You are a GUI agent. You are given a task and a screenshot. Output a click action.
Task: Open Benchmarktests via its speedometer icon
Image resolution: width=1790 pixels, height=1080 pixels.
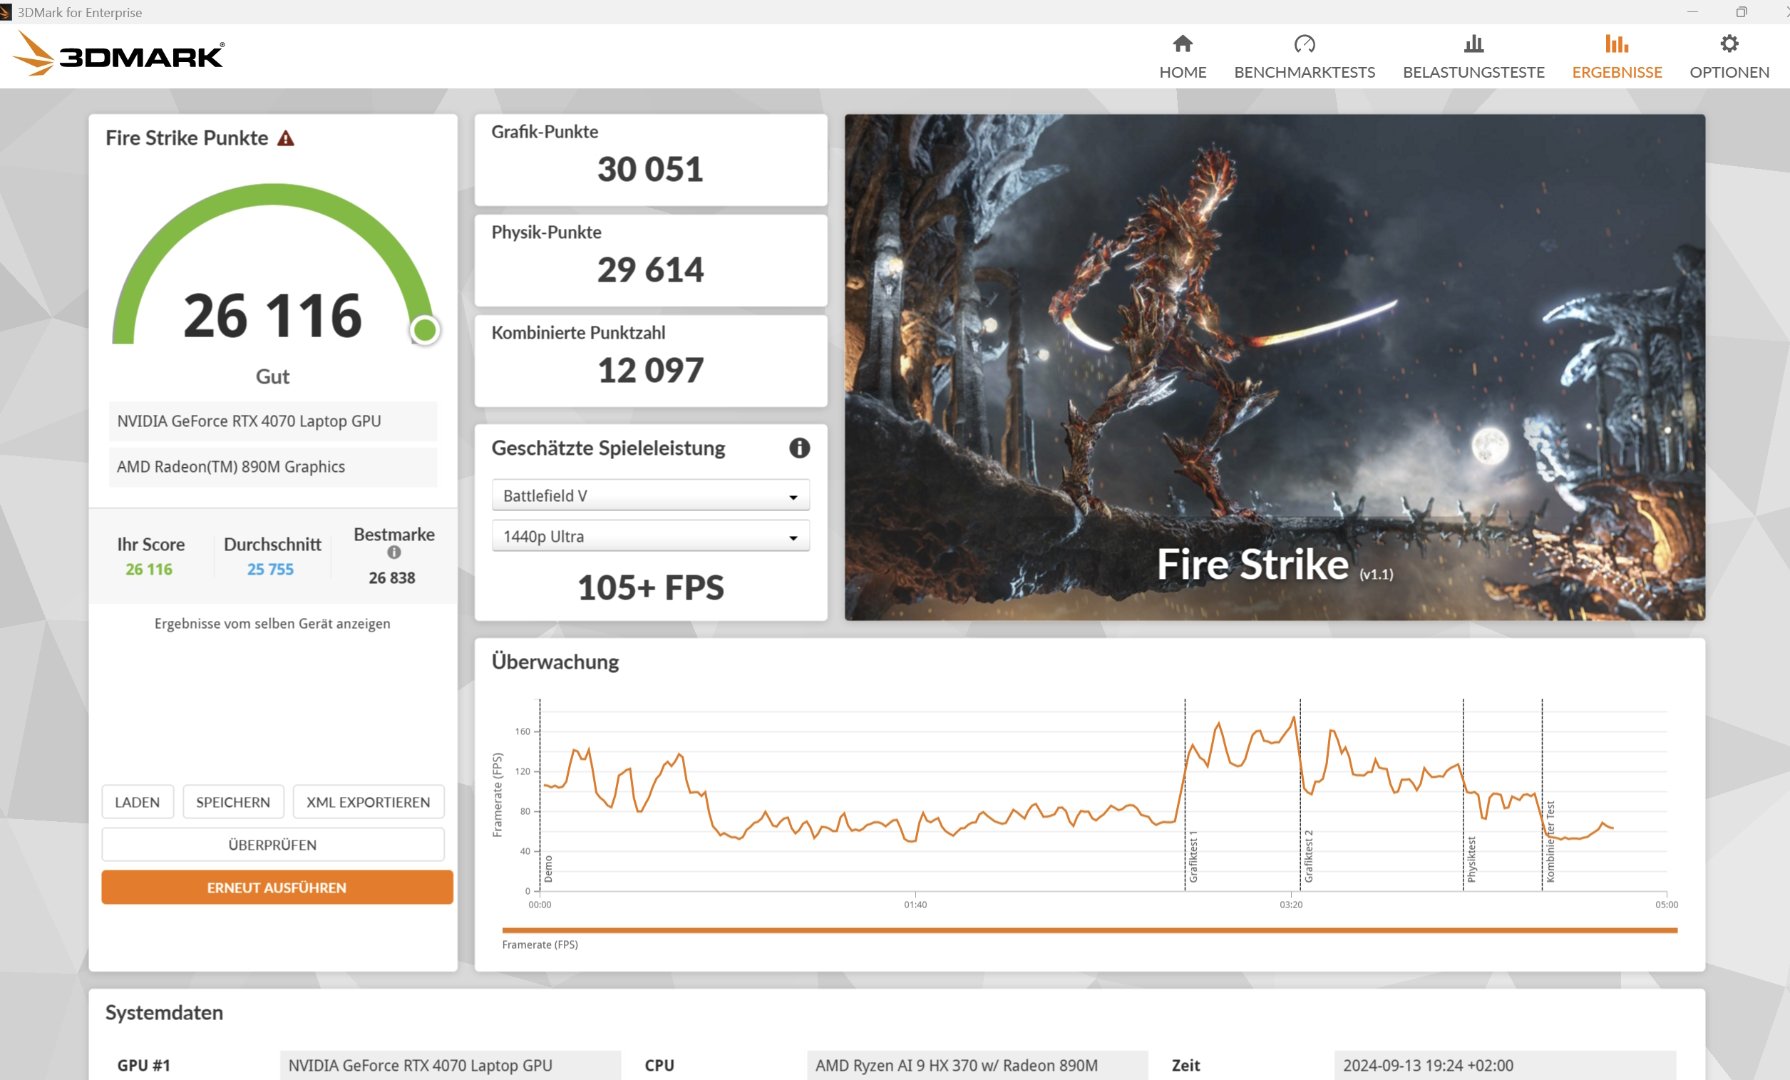(x=1304, y=44)
